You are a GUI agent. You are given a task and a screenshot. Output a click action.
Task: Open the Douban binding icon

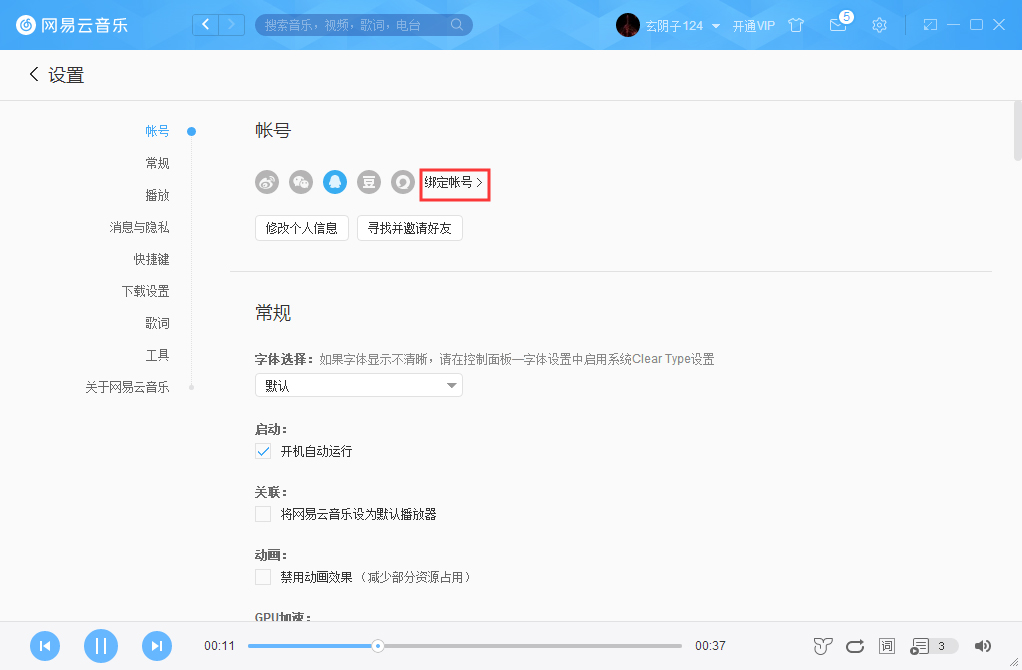pyautogui.click(x=368, y=181)
